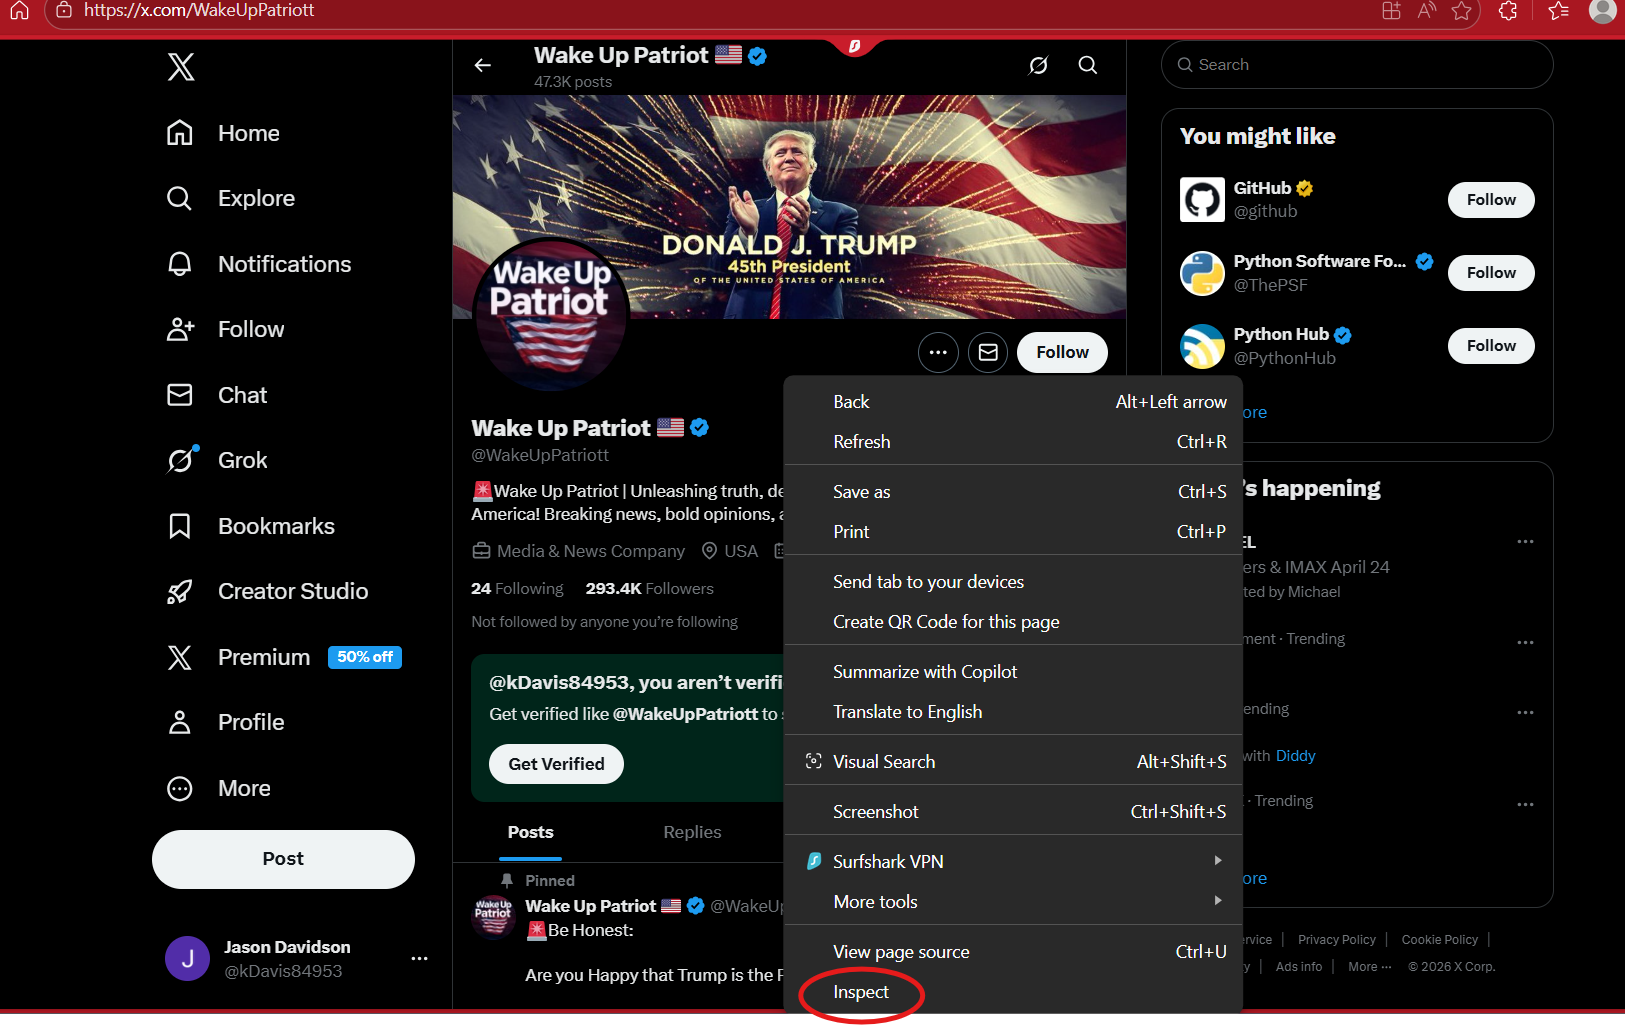Select Inspect in context menu
The width and height of the screenshot is (1625, 1025).
[x=1013, y=991]
